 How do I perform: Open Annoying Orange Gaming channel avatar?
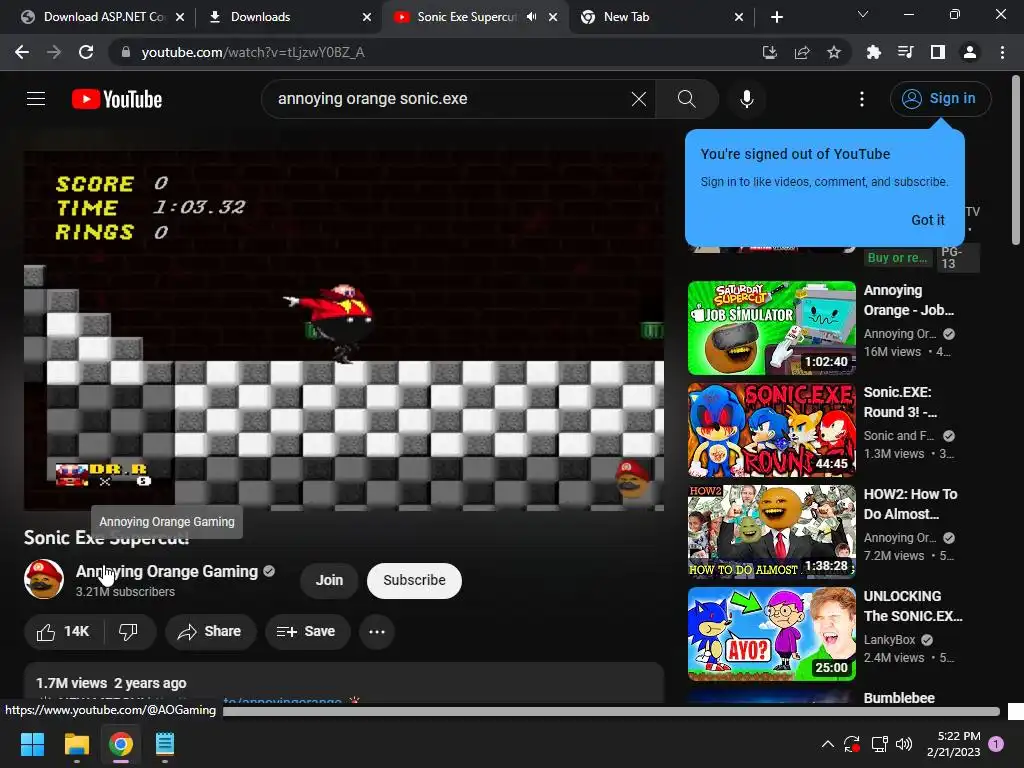click(44, 579)
